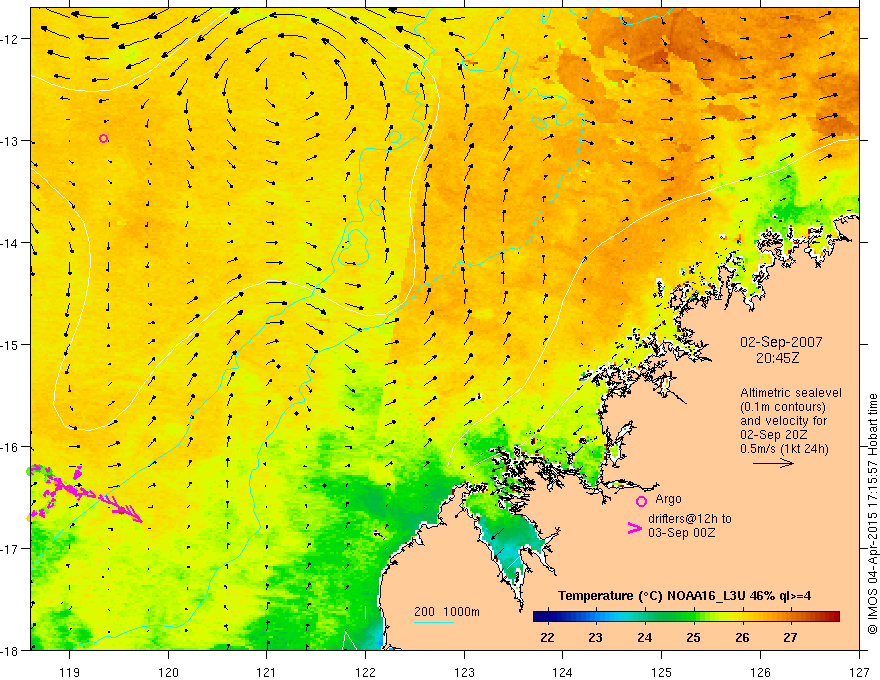
Task: Click the '200 1000m' isobath label
Action: point(447,612)
